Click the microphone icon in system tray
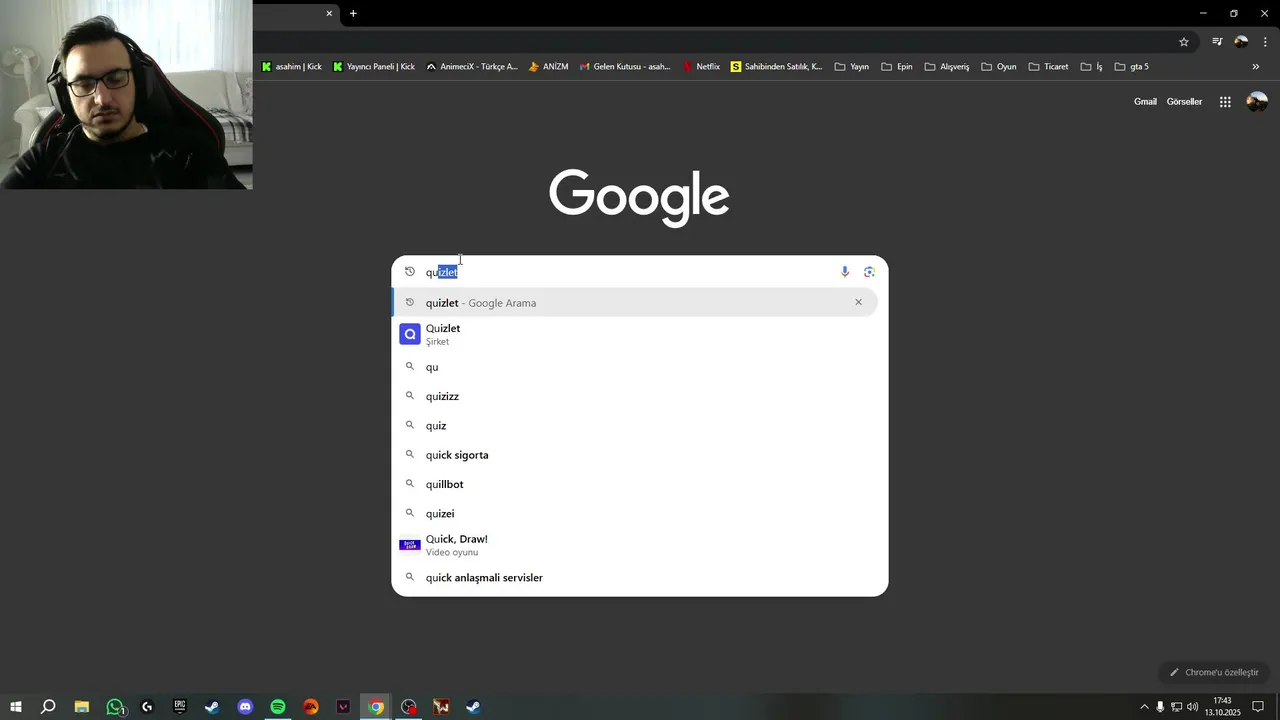 point(1160,707)
